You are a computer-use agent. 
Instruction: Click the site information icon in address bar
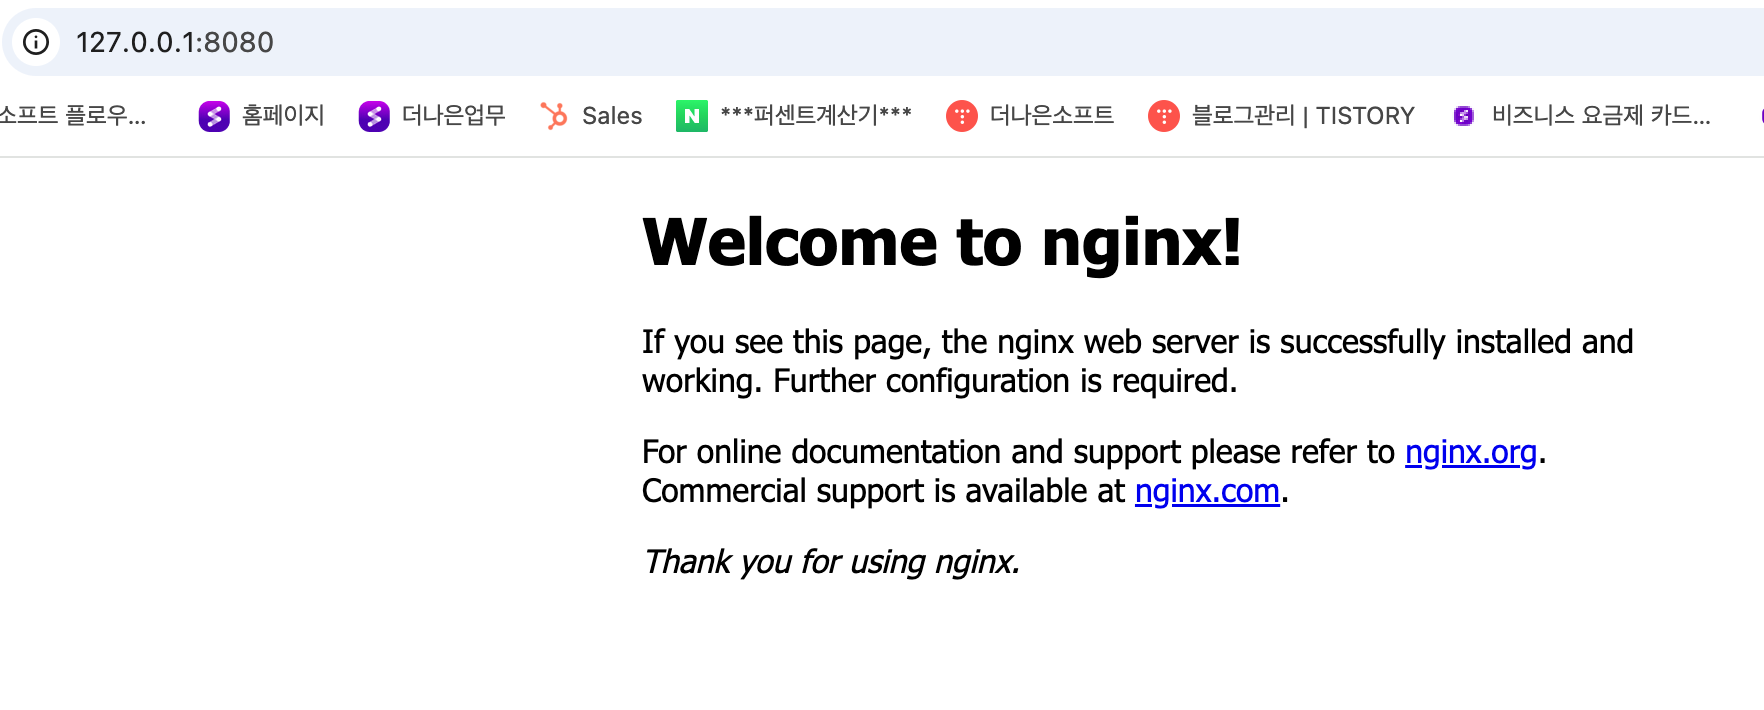(x=36, y=42)
